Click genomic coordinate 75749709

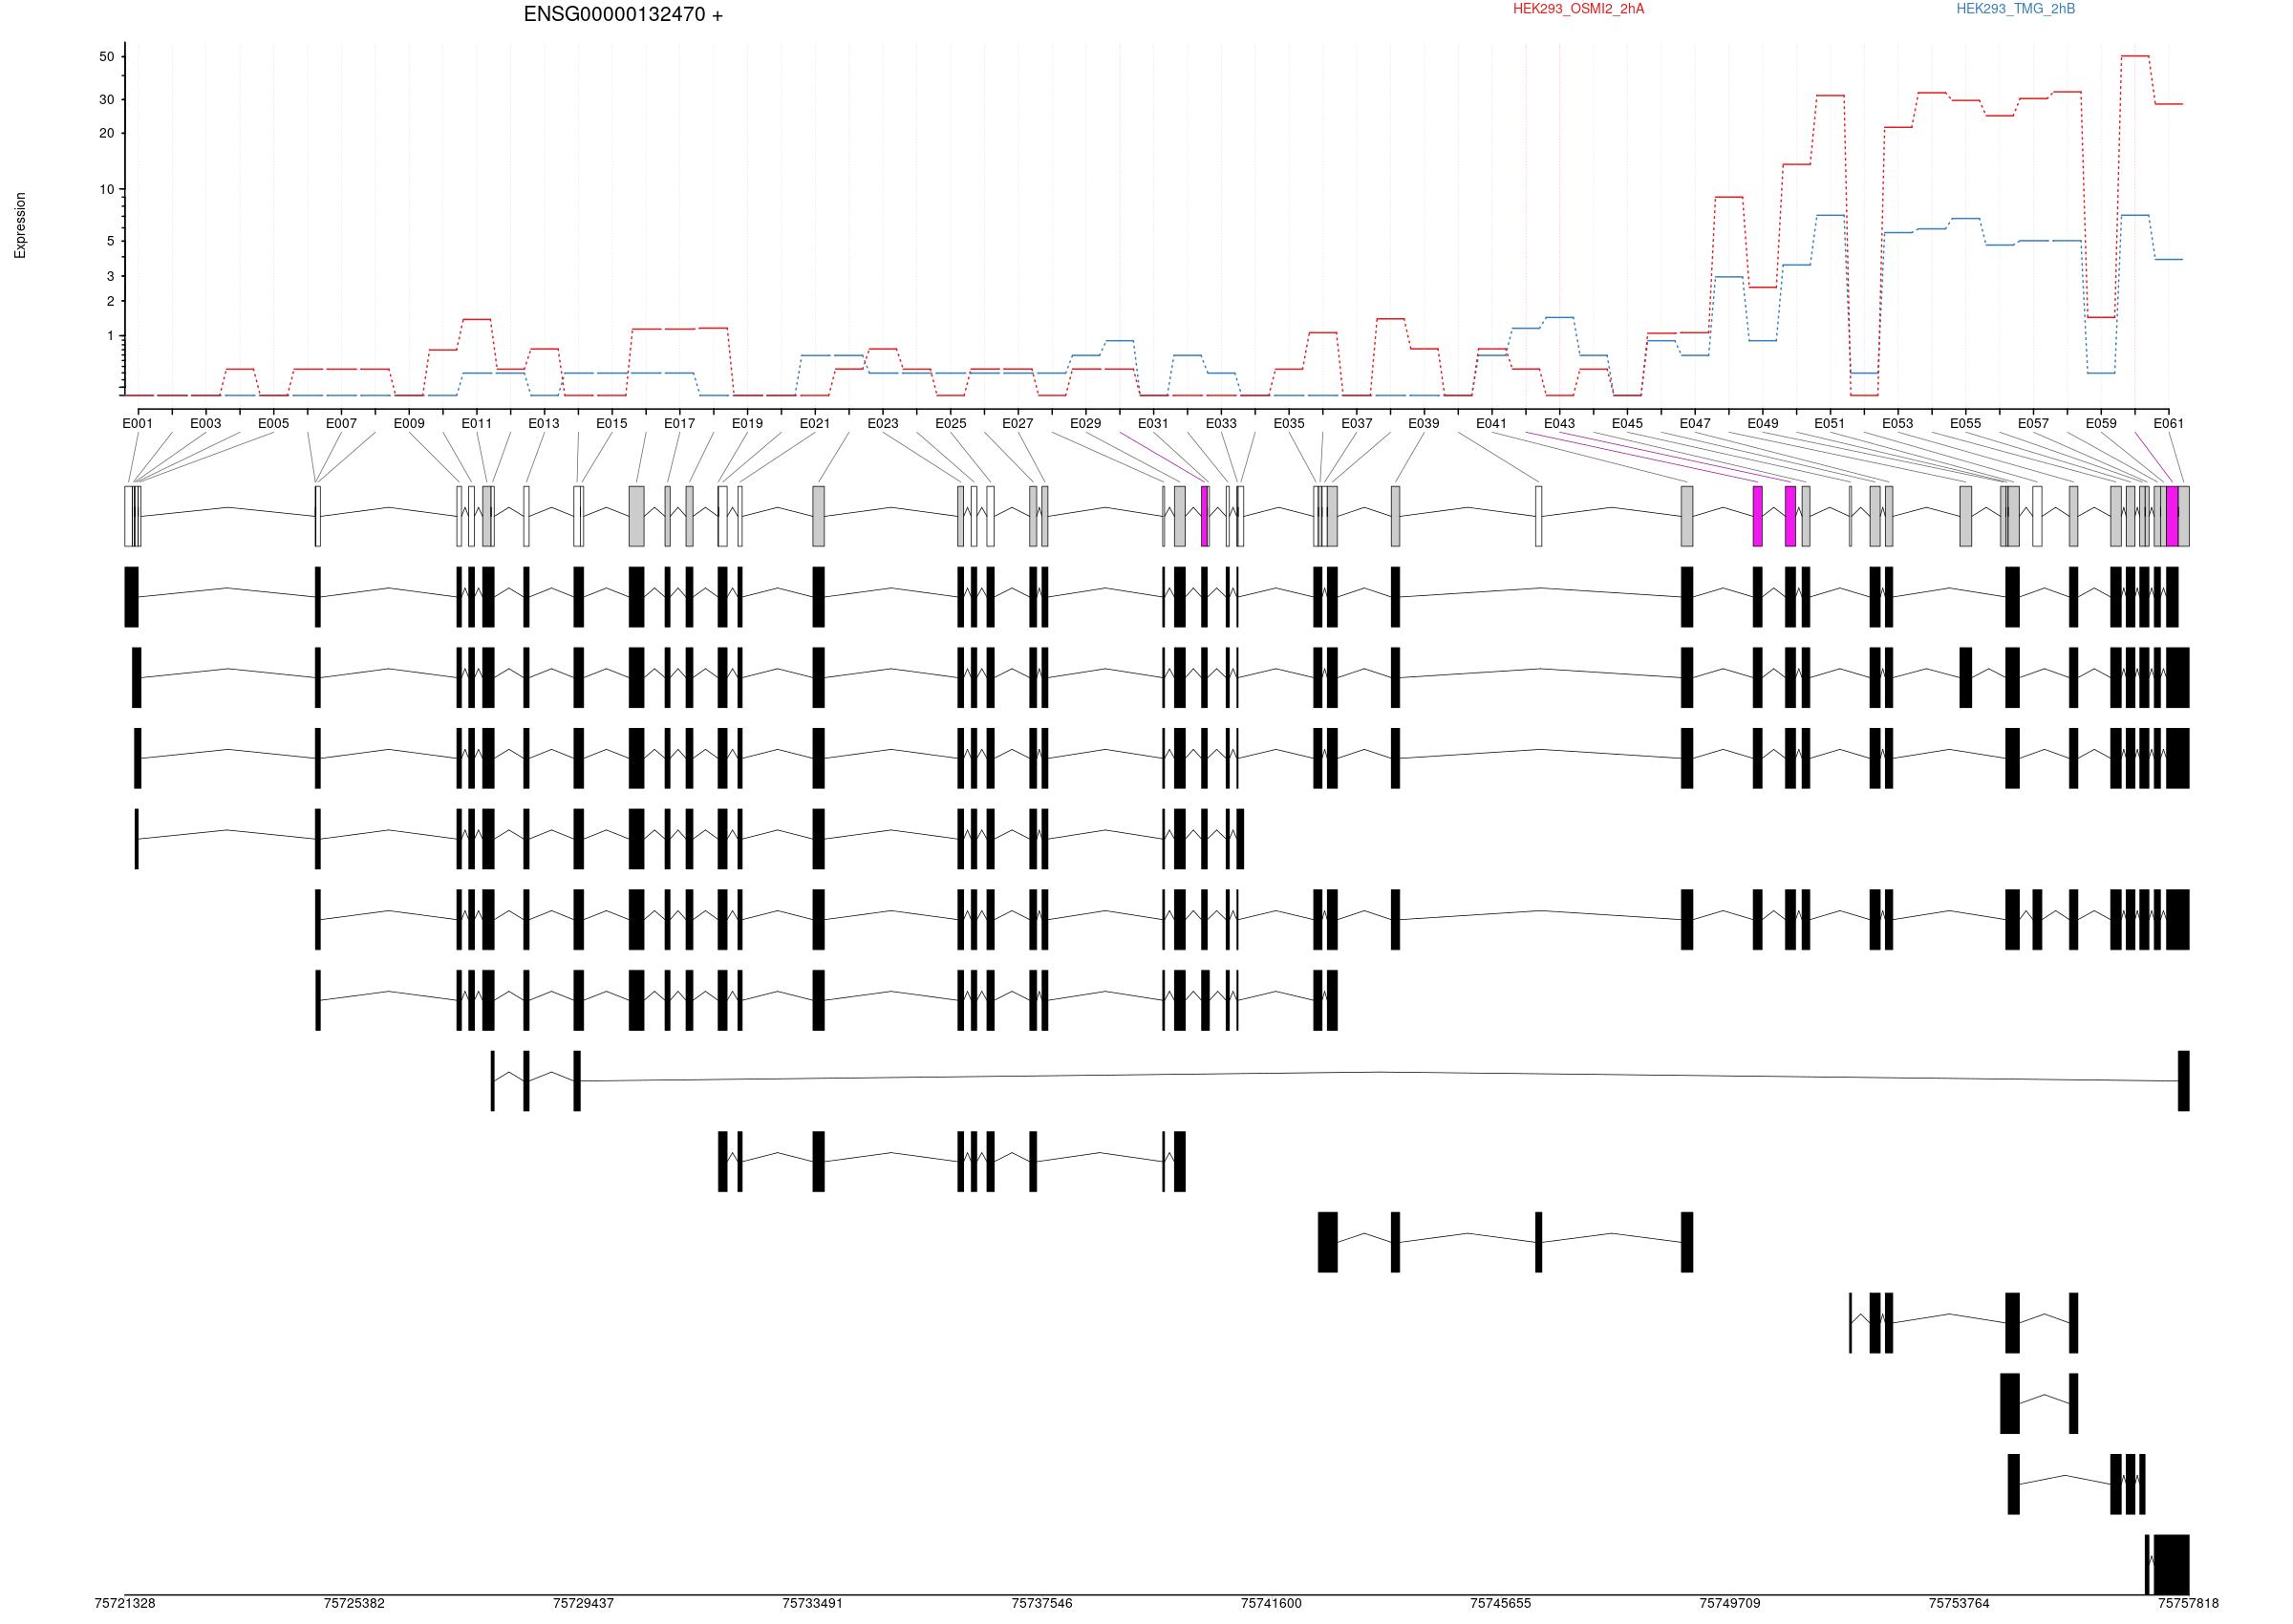click(x=1730, y=1603)
